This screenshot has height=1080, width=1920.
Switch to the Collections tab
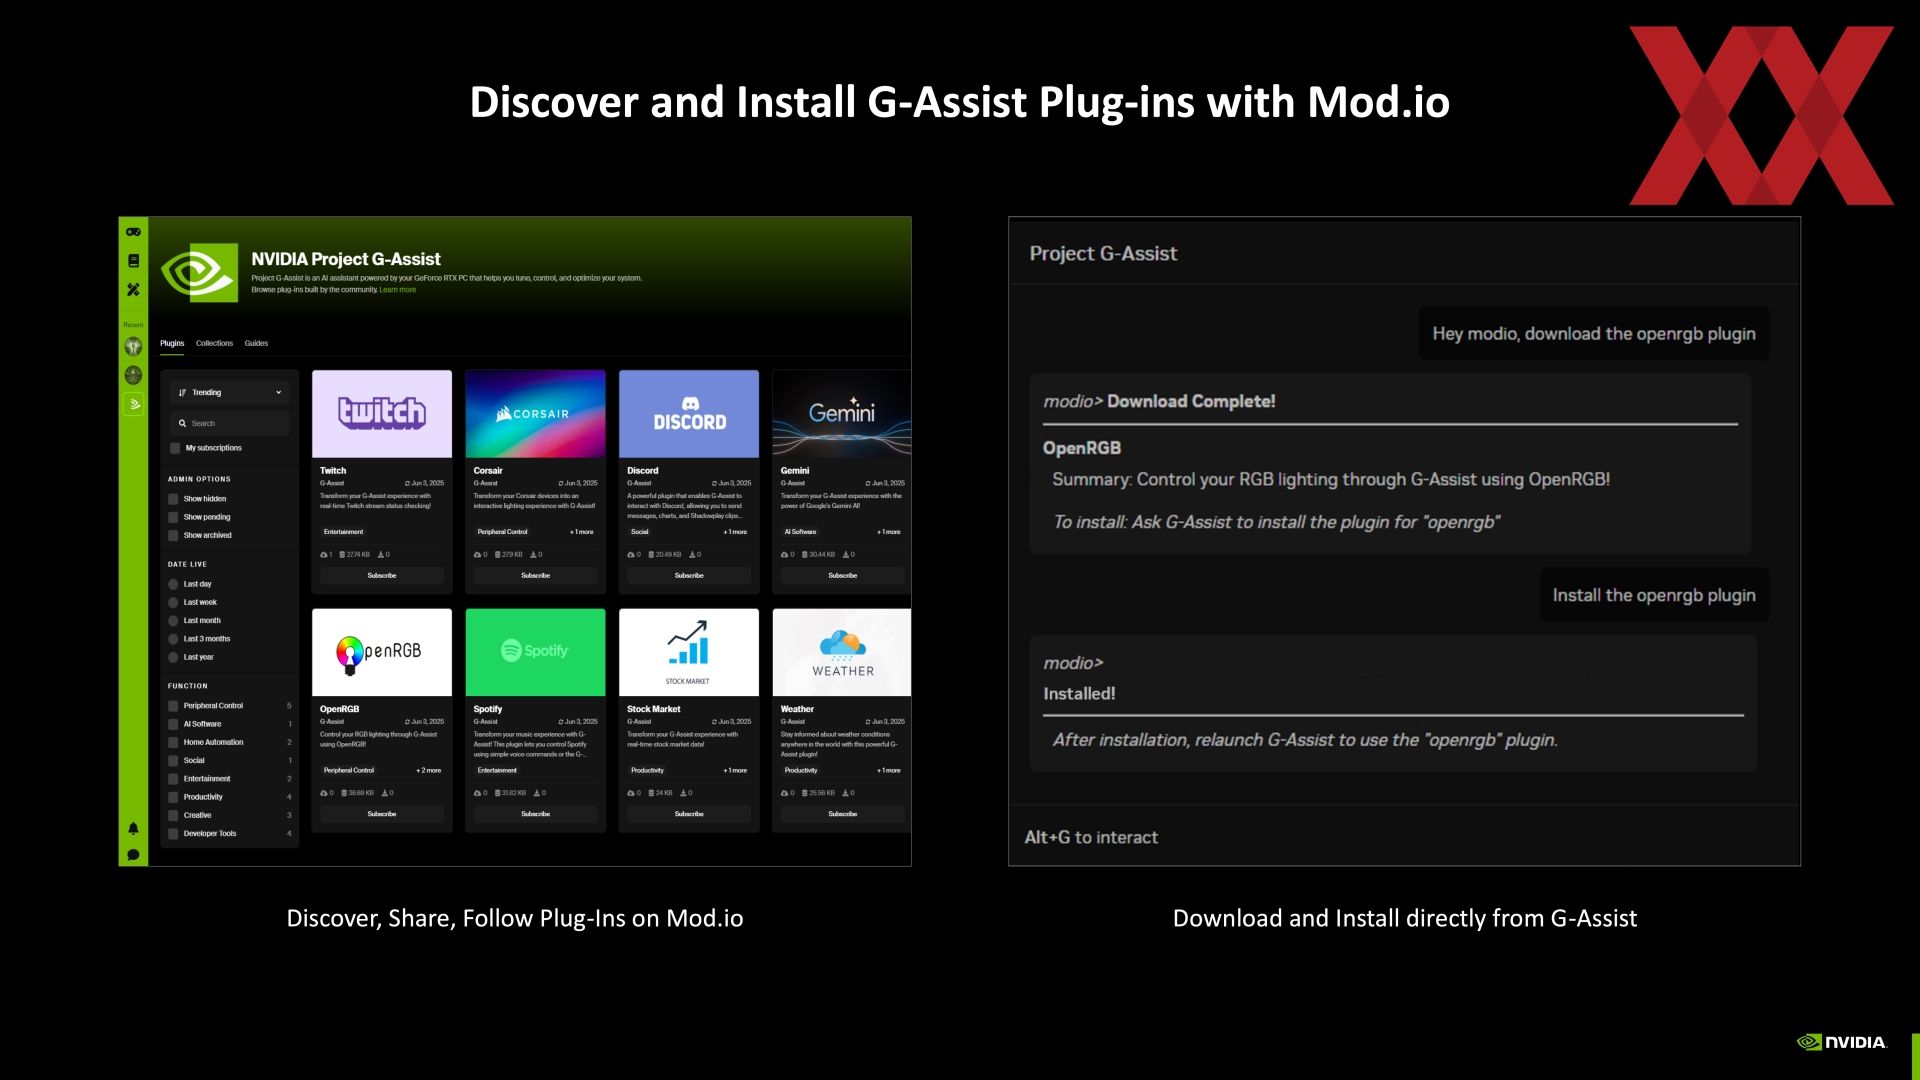coord(214,343)
